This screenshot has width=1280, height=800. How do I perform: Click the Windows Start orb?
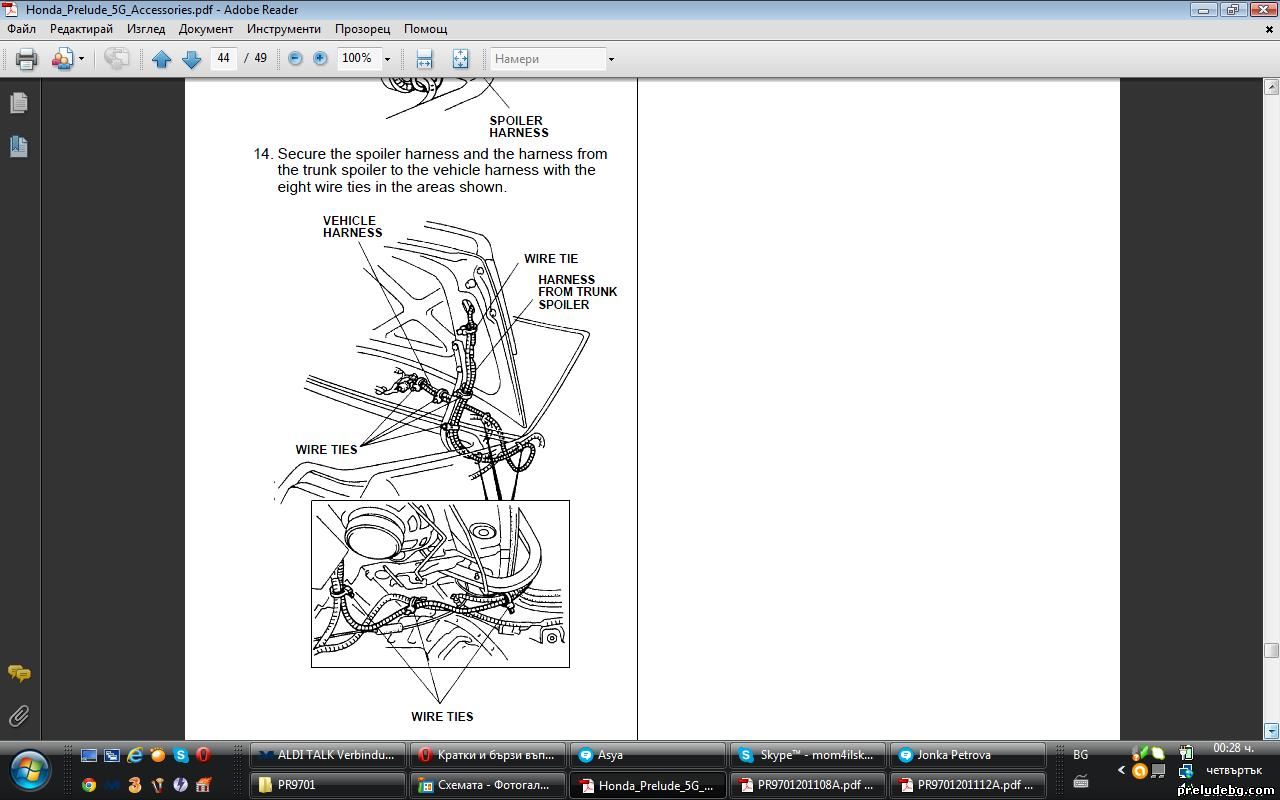32,771
